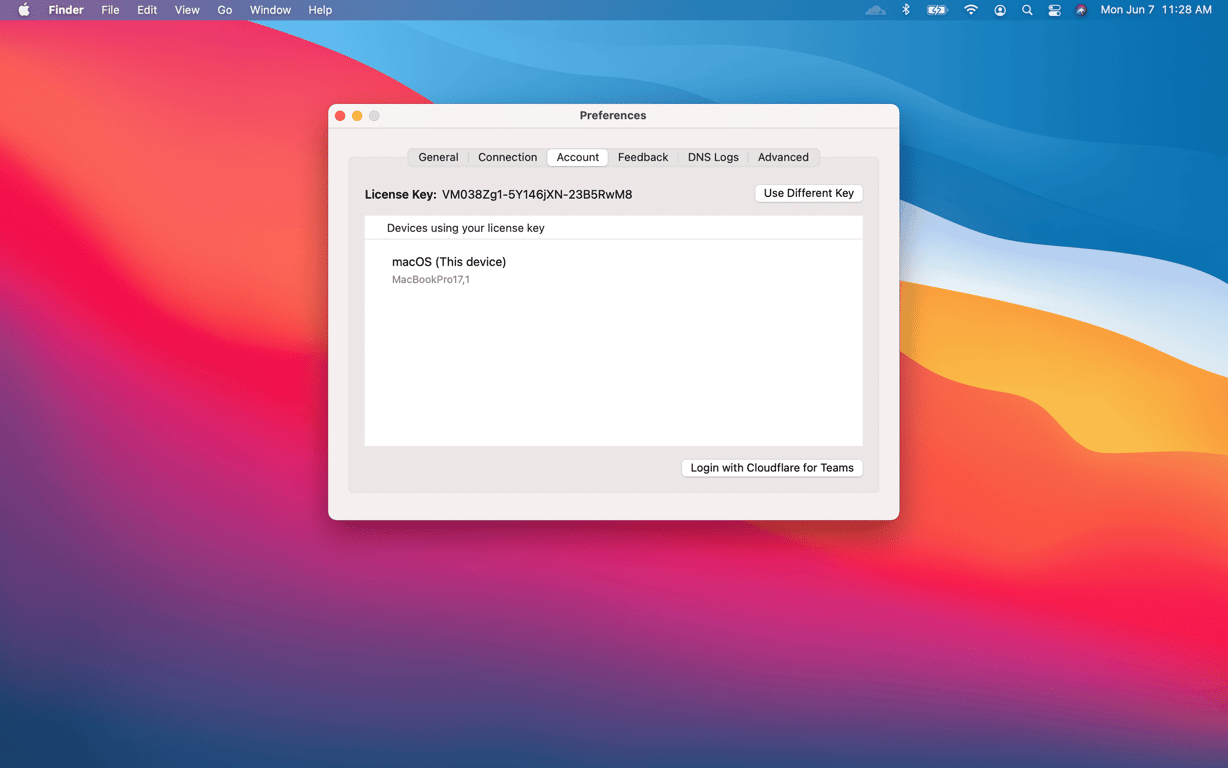Image resolution: width=1228 pixels, height=768 pixels.
Task: Click the License Key label
Action: pos(400,194)
